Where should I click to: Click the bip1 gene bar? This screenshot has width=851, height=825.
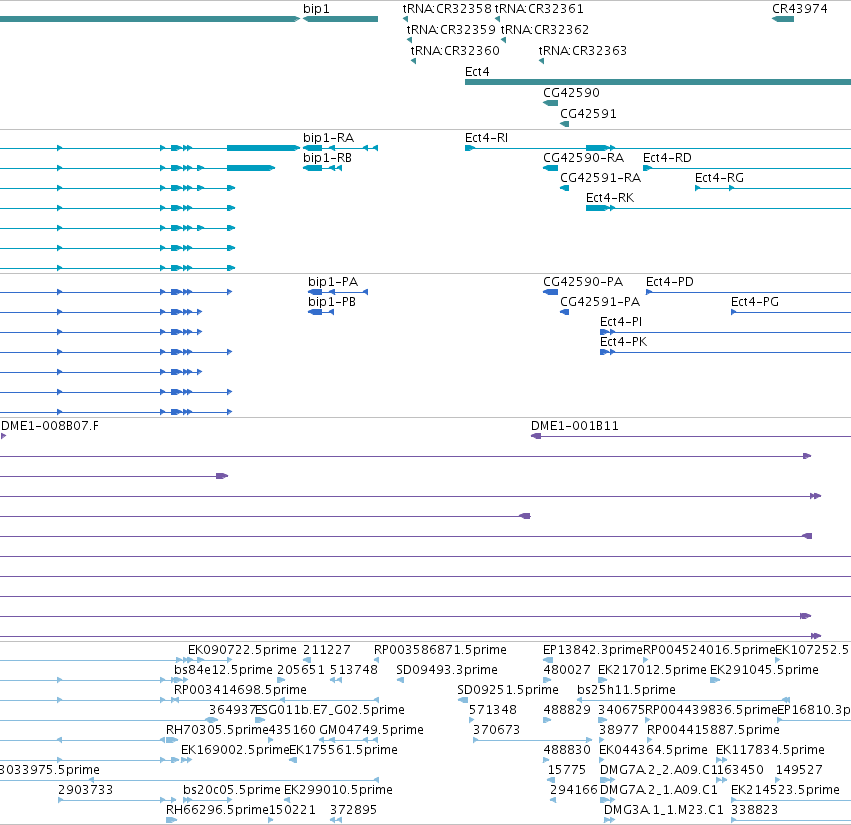(x=340, y=19)
